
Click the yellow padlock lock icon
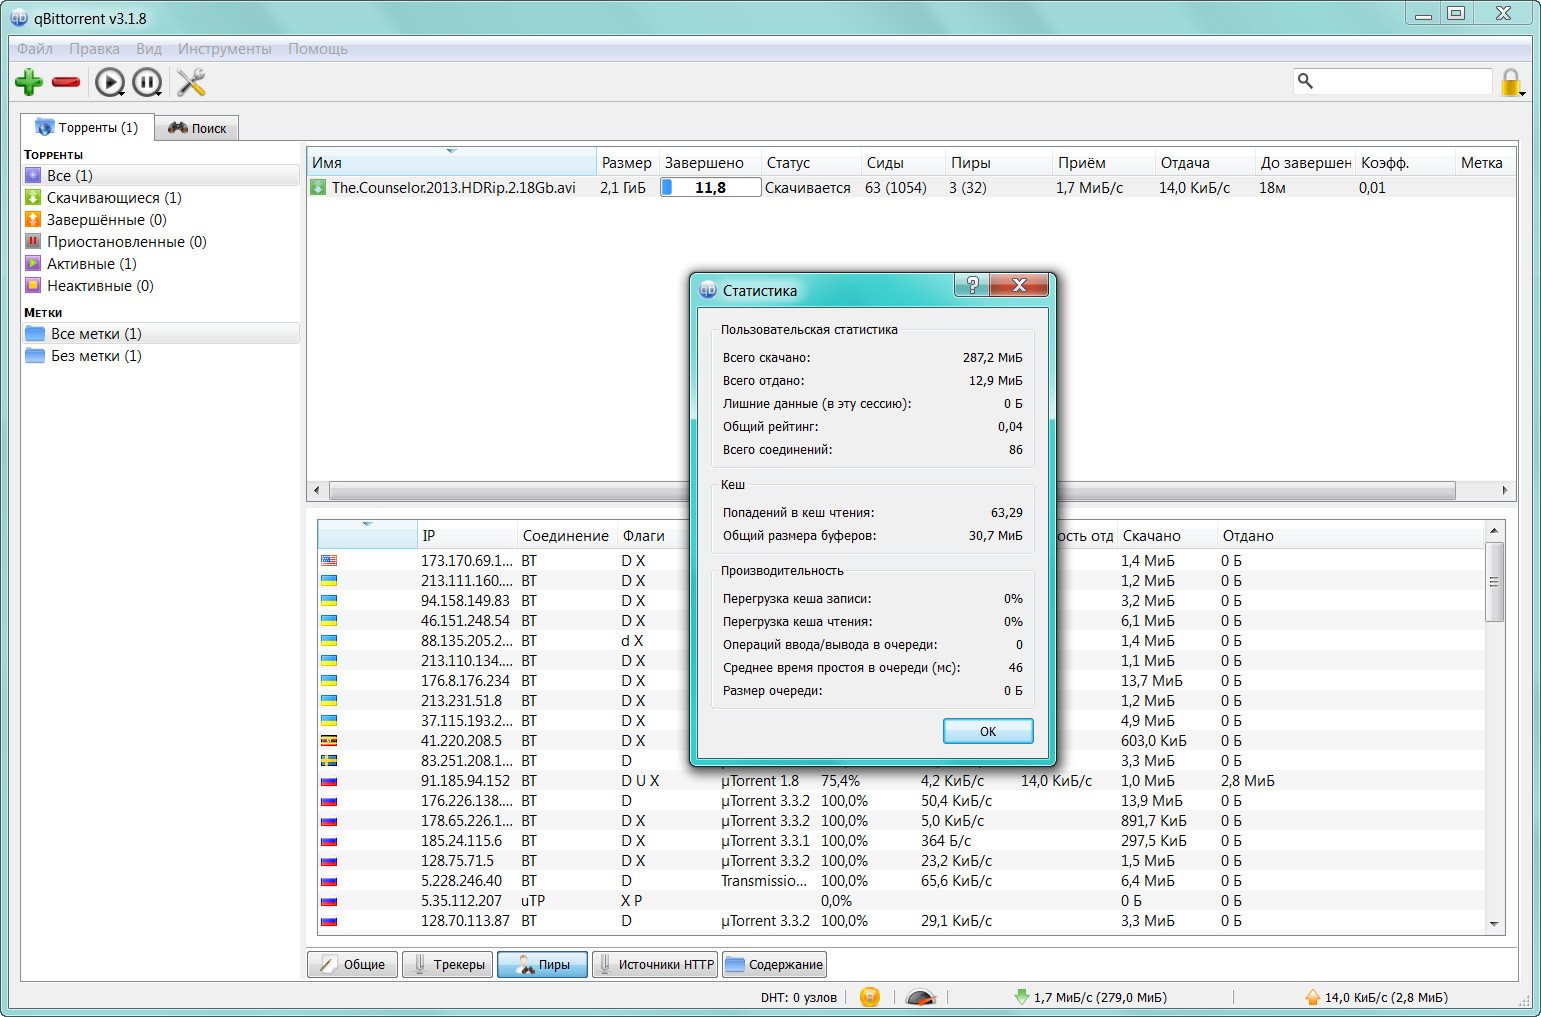coord(1511,82)
